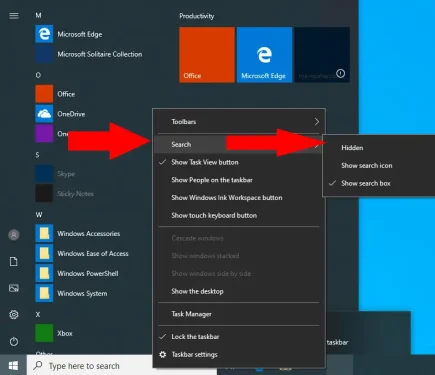Open Power options icon in Start sidebar
This screenshot has width=435, height=375.
tap(14, 341)
